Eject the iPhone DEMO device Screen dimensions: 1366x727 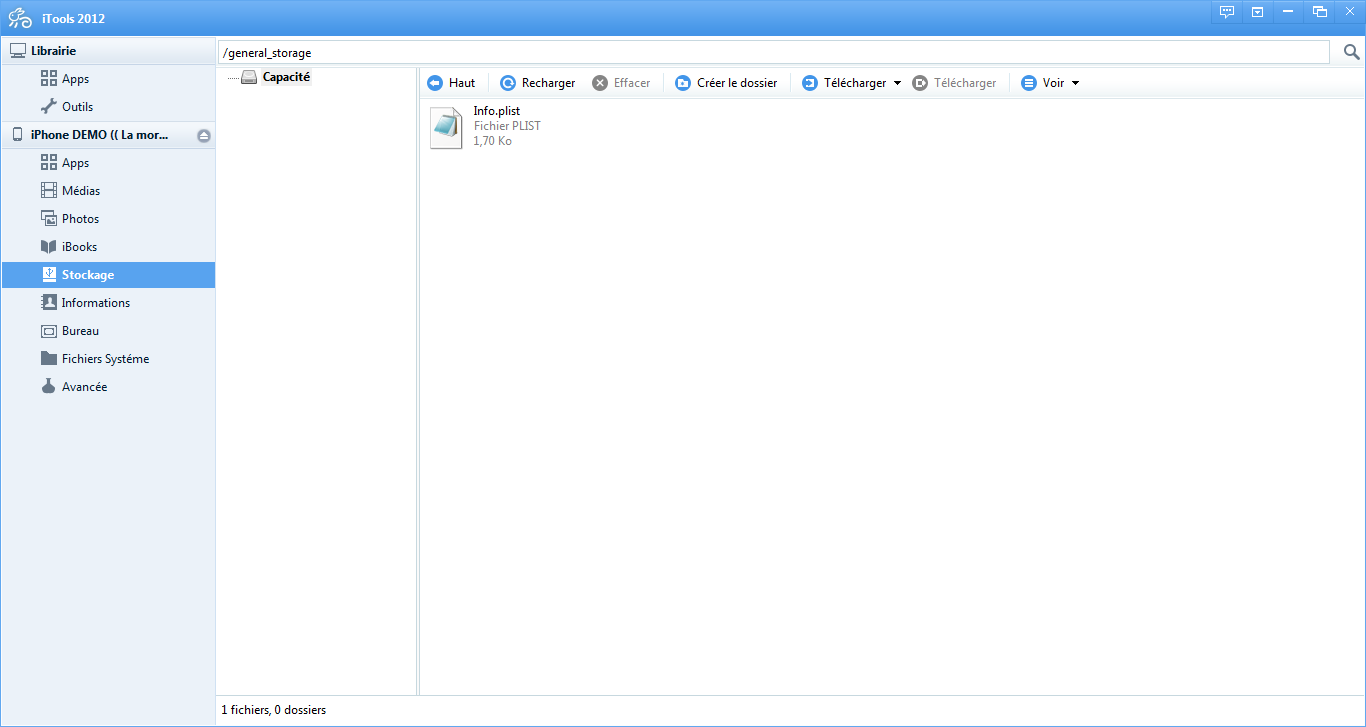204,136
